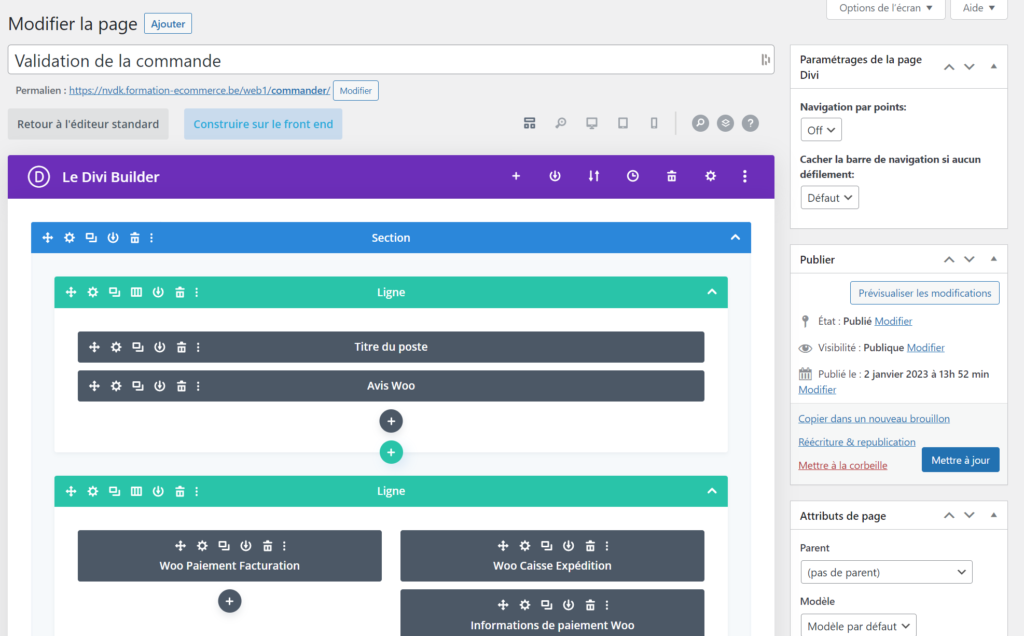Screen dimensions: 1024x636
Task: Disable the Woo Paiement Facturation module
Action: pos(246,546)
